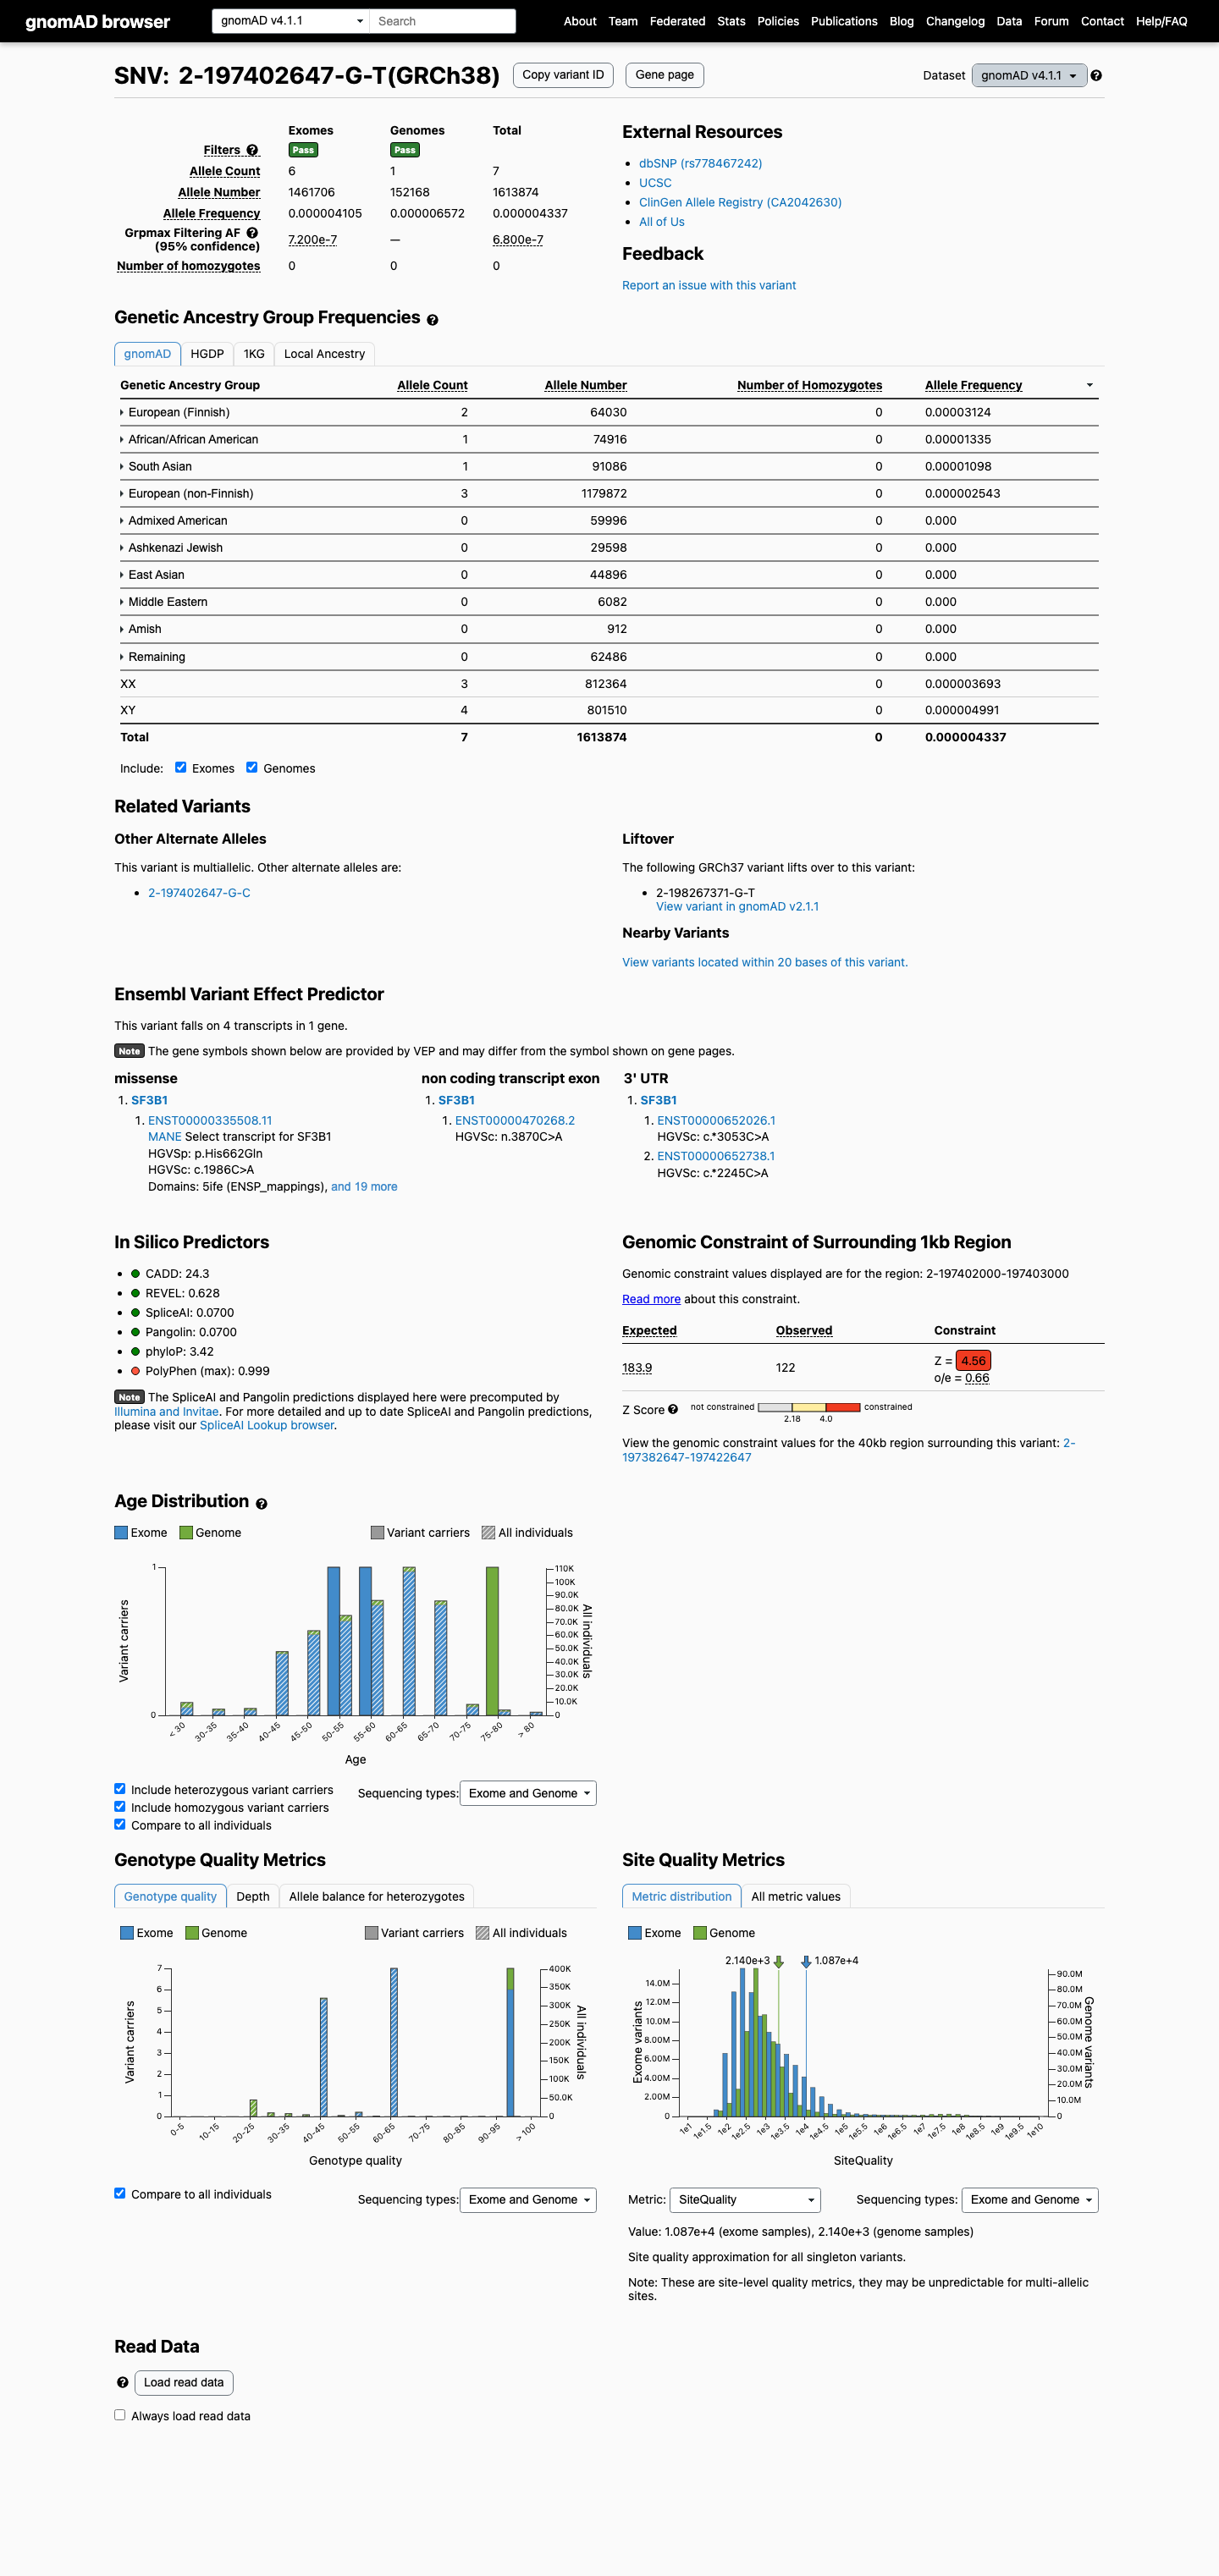Select the Metric distribution tab
This screenshot has width=1219, height=2576.
tap(682, 1896)
